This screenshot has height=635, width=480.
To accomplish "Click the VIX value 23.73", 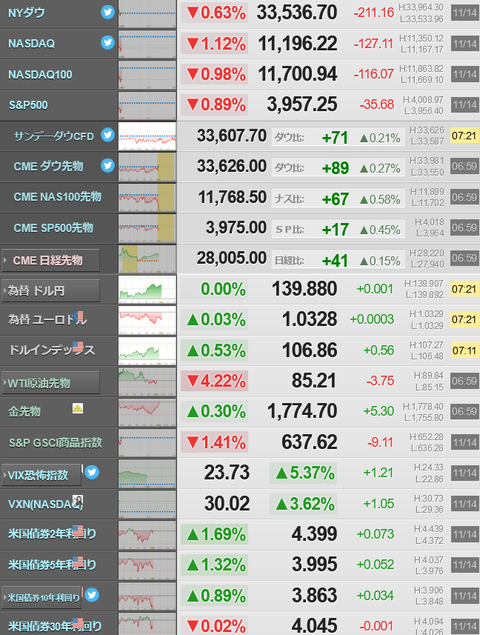I will pyautogui.click(x=227, y=473).
